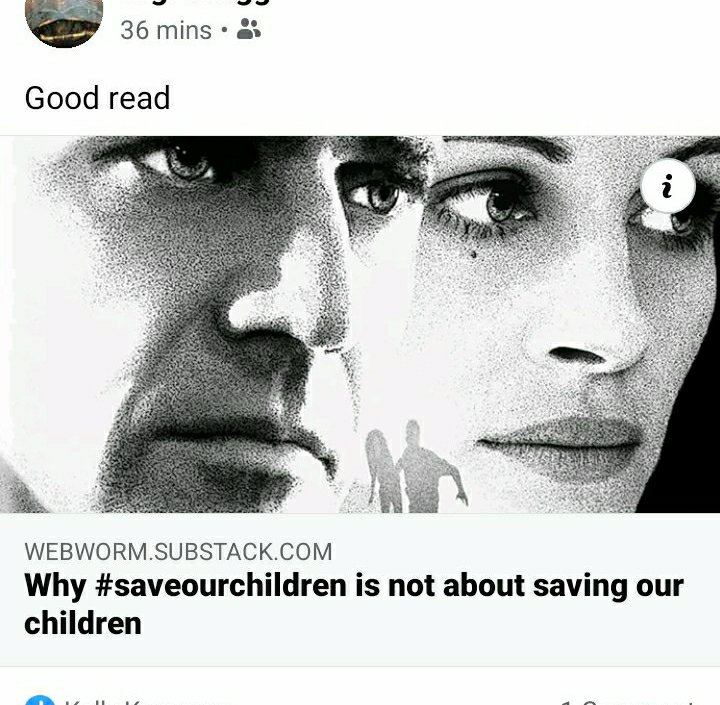
Task: Click the word 'Why' starting the article title
Action: tap(55, 587)
